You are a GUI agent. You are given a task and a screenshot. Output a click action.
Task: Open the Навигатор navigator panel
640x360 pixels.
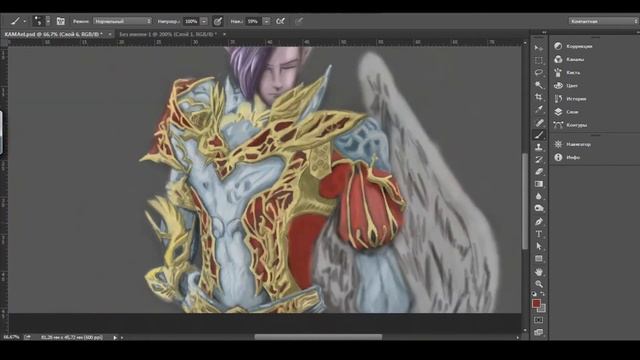(572, 144)
